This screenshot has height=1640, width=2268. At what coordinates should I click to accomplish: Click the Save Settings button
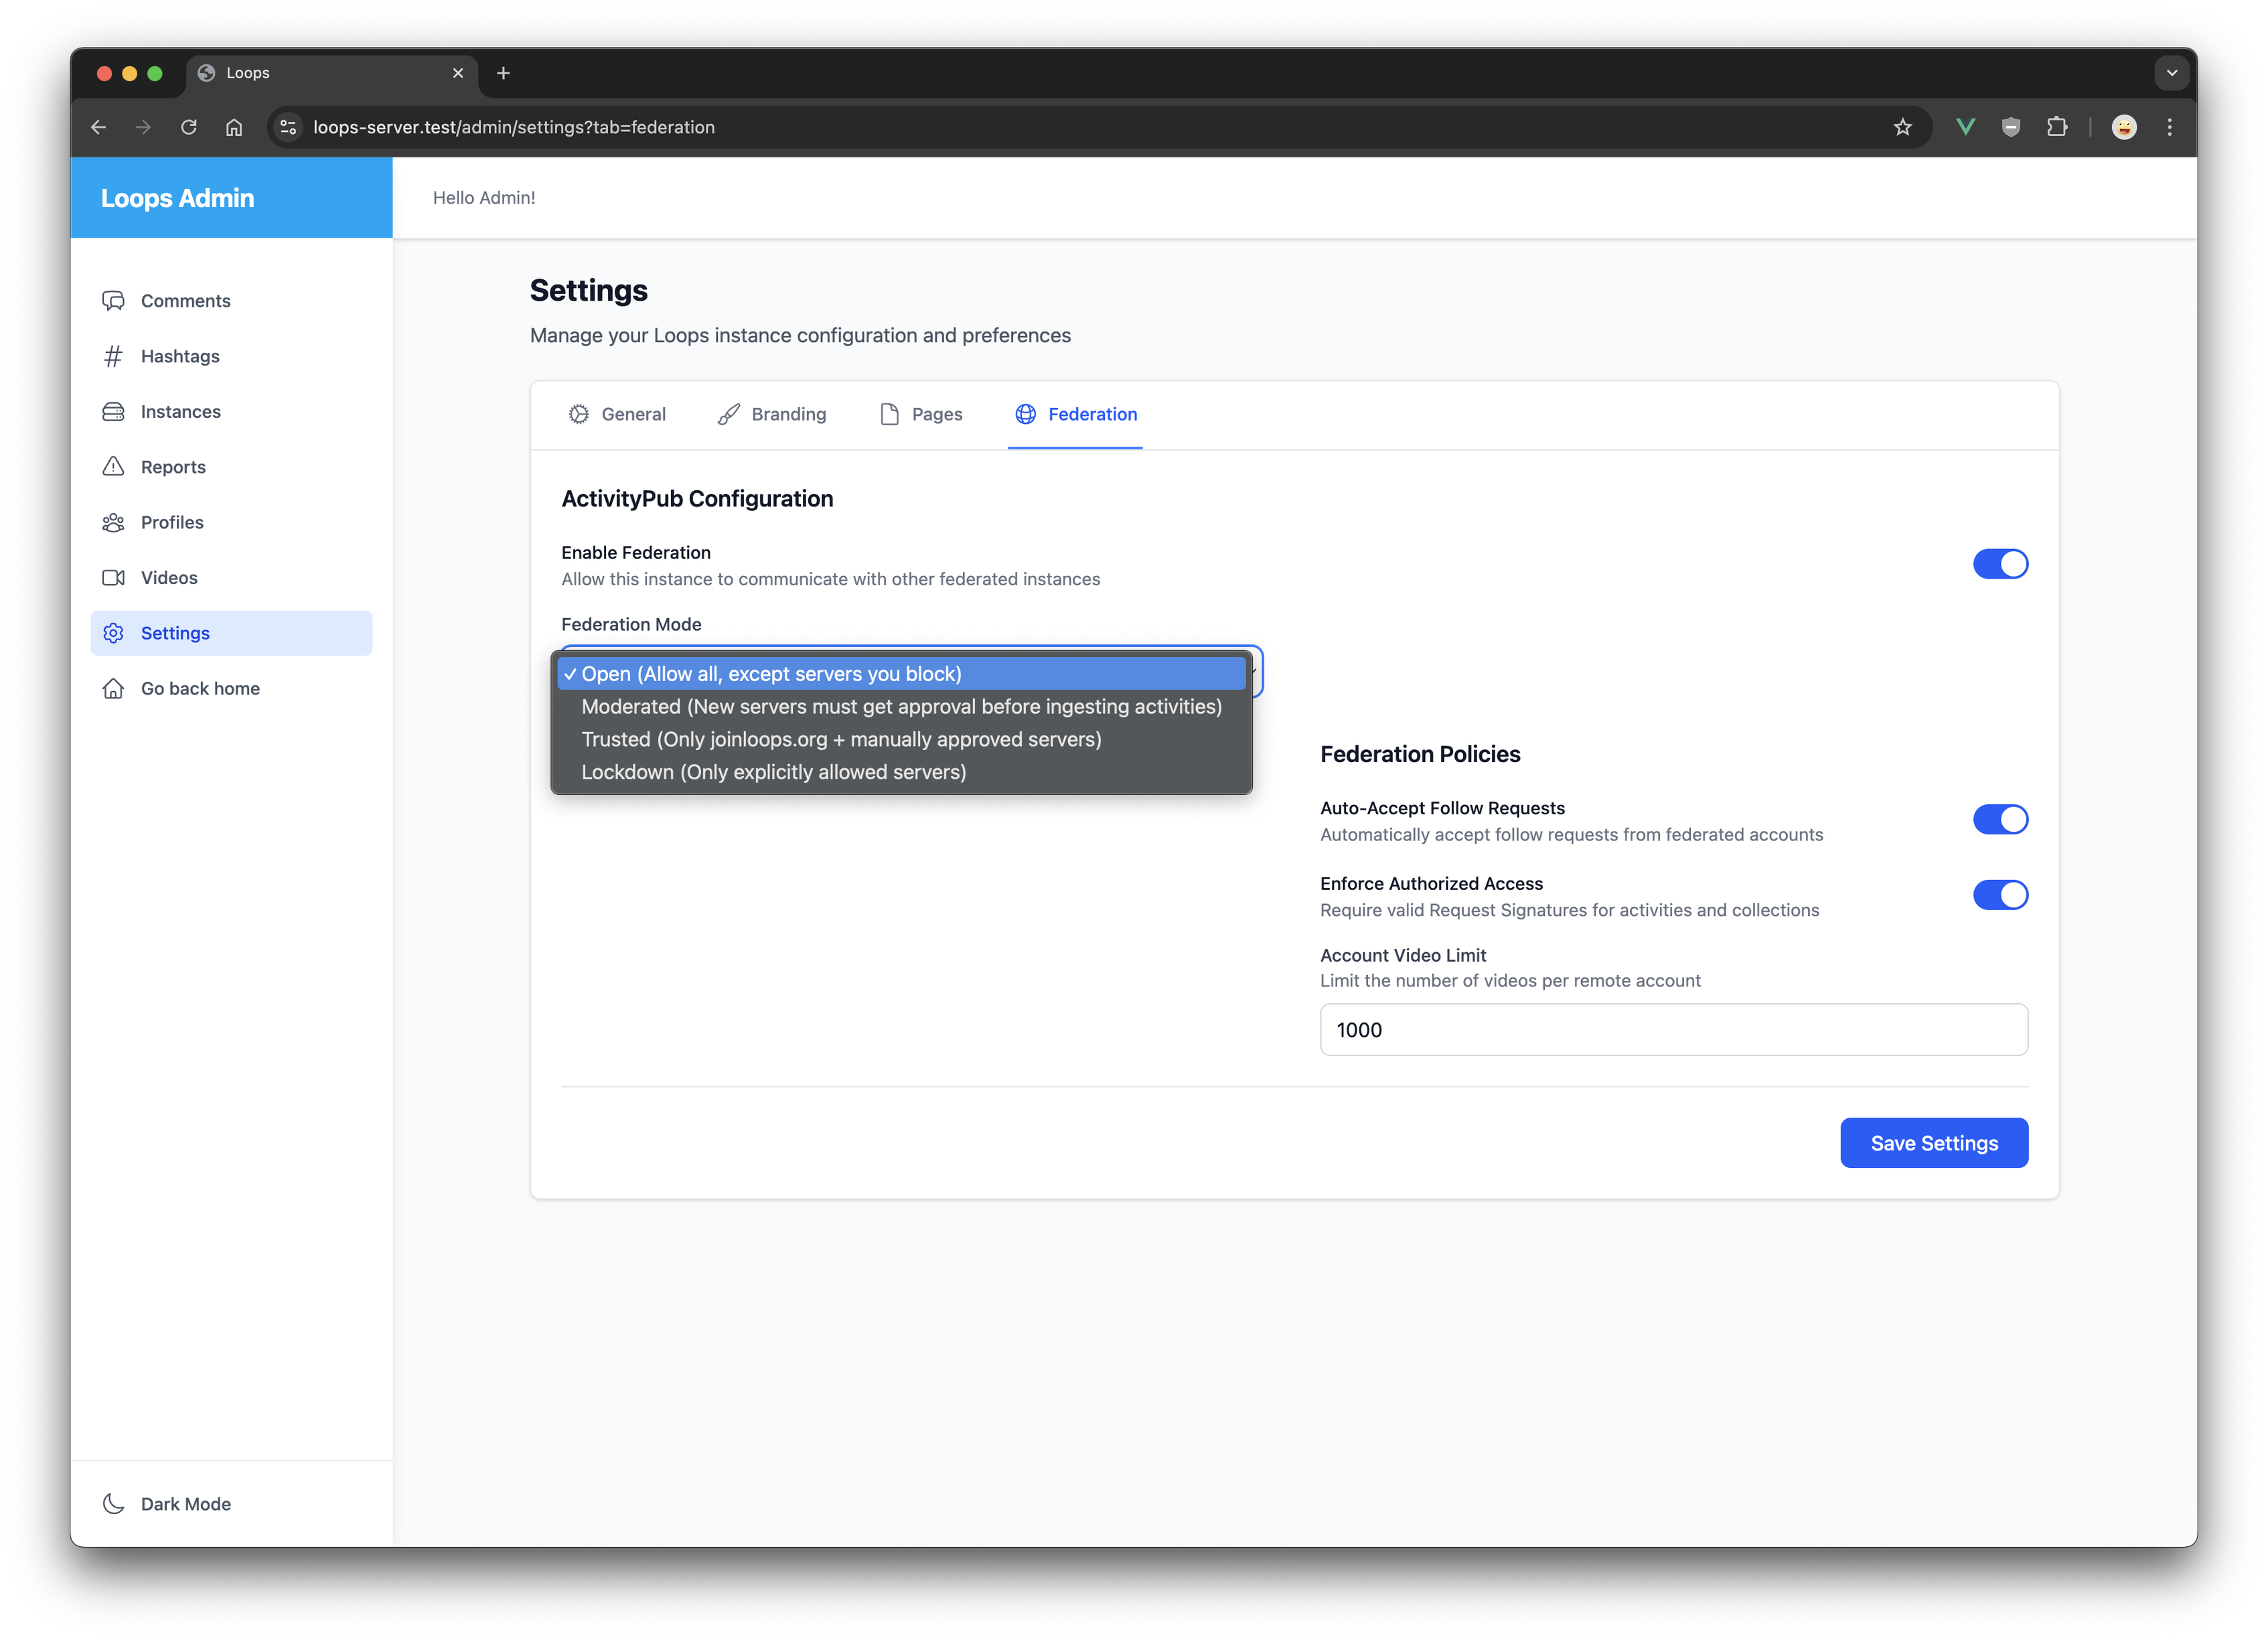click(1933, 1143)
